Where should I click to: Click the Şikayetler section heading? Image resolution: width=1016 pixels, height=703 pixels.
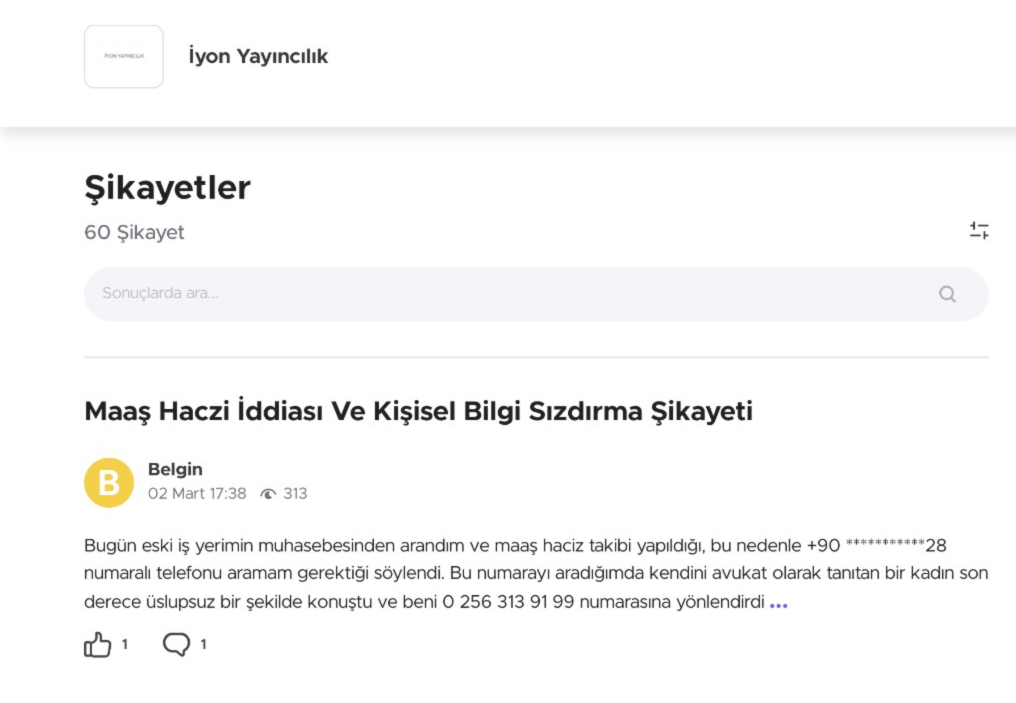click(167, 187)
